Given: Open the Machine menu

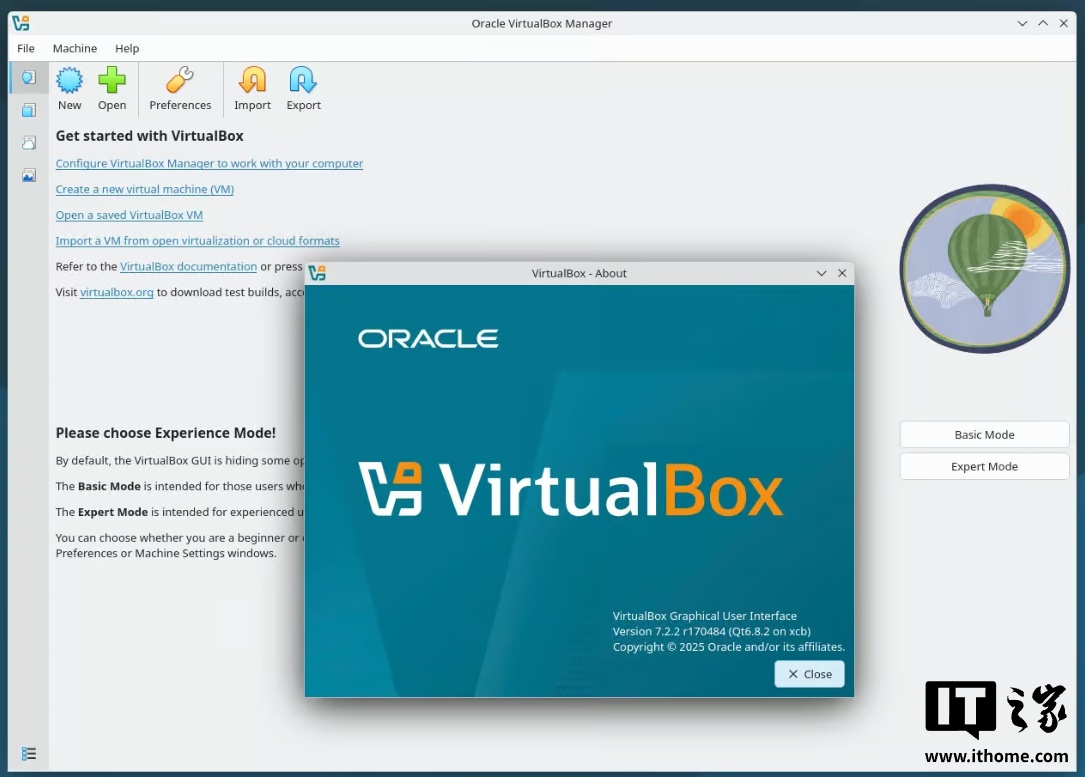Looking at the screenshot, I should 75,48.
